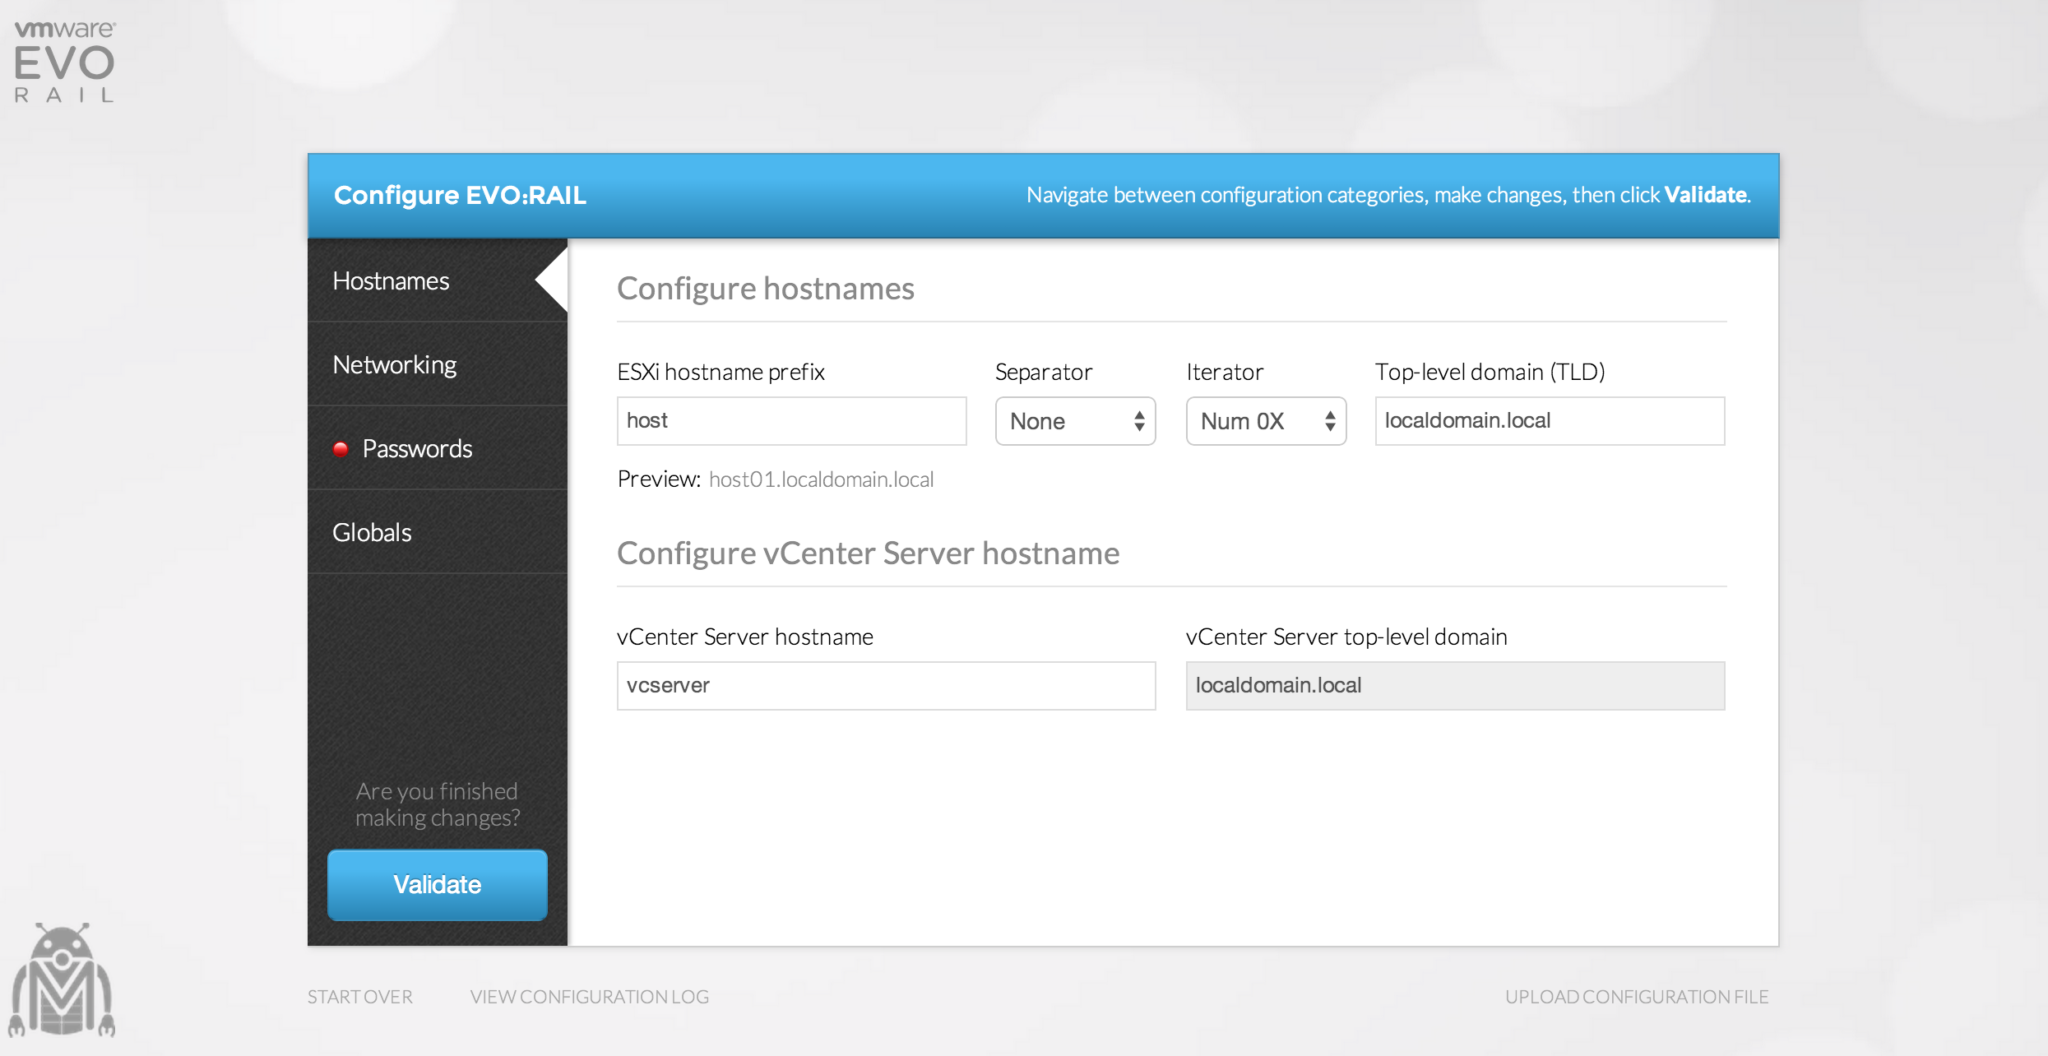Click the red alert dot beside Passwords
2048x1056 pixels.
pos(340,449)
